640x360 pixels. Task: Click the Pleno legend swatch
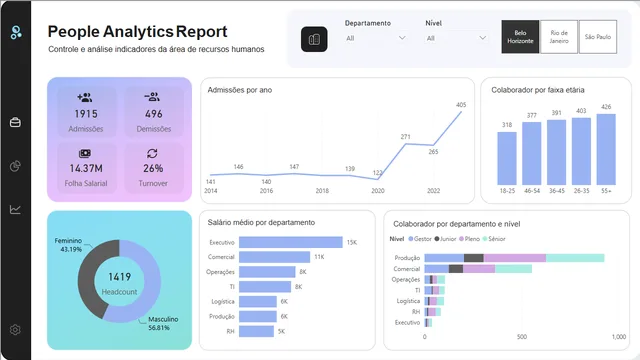pos(462,239)
